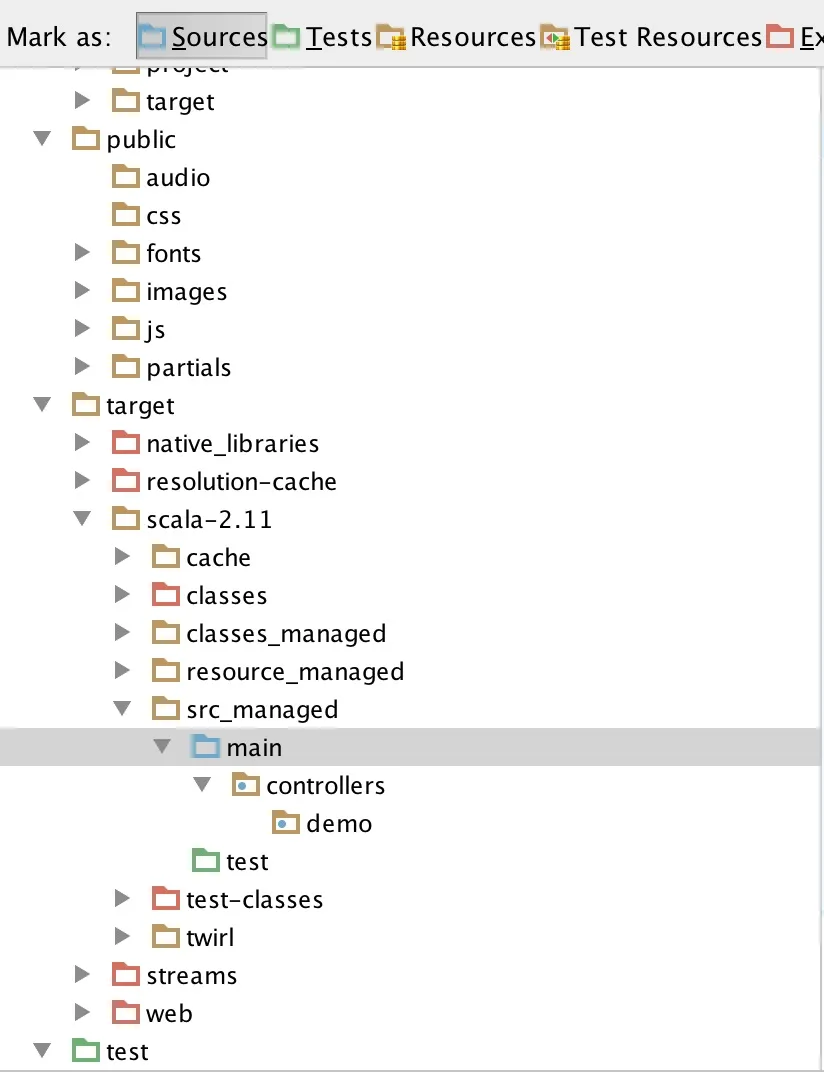Select the 'css' folder name

[163, 216]
